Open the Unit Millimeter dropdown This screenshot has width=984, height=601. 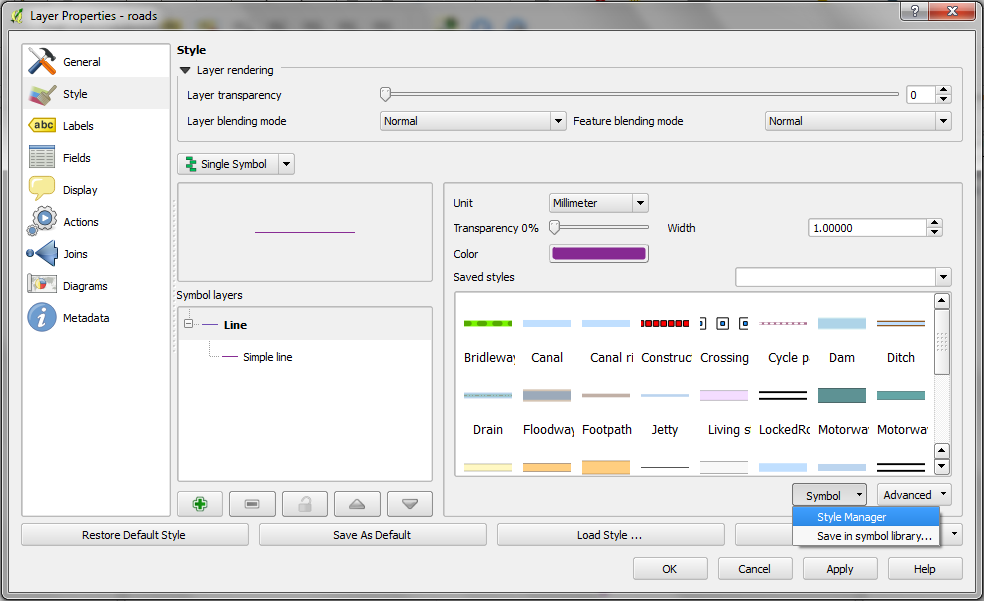click(x=599, y=203)
